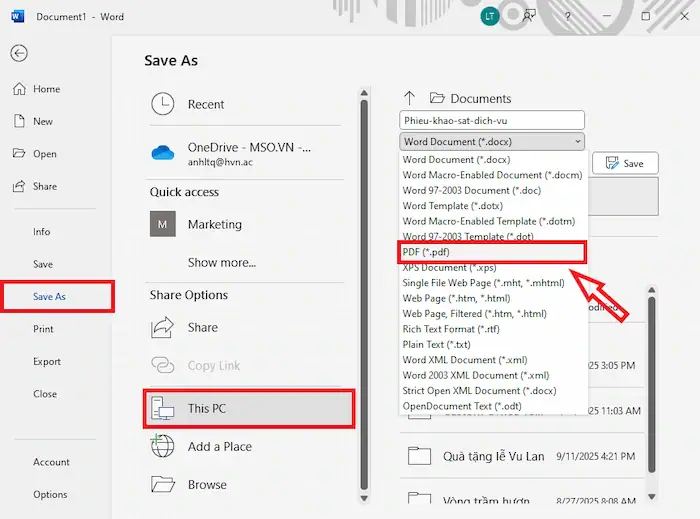Image resolution: width=700 pixels, height=519 pixels.
Task: Open the Quà tặng lễ Vu Lan folder
Action: click(493, 456)
